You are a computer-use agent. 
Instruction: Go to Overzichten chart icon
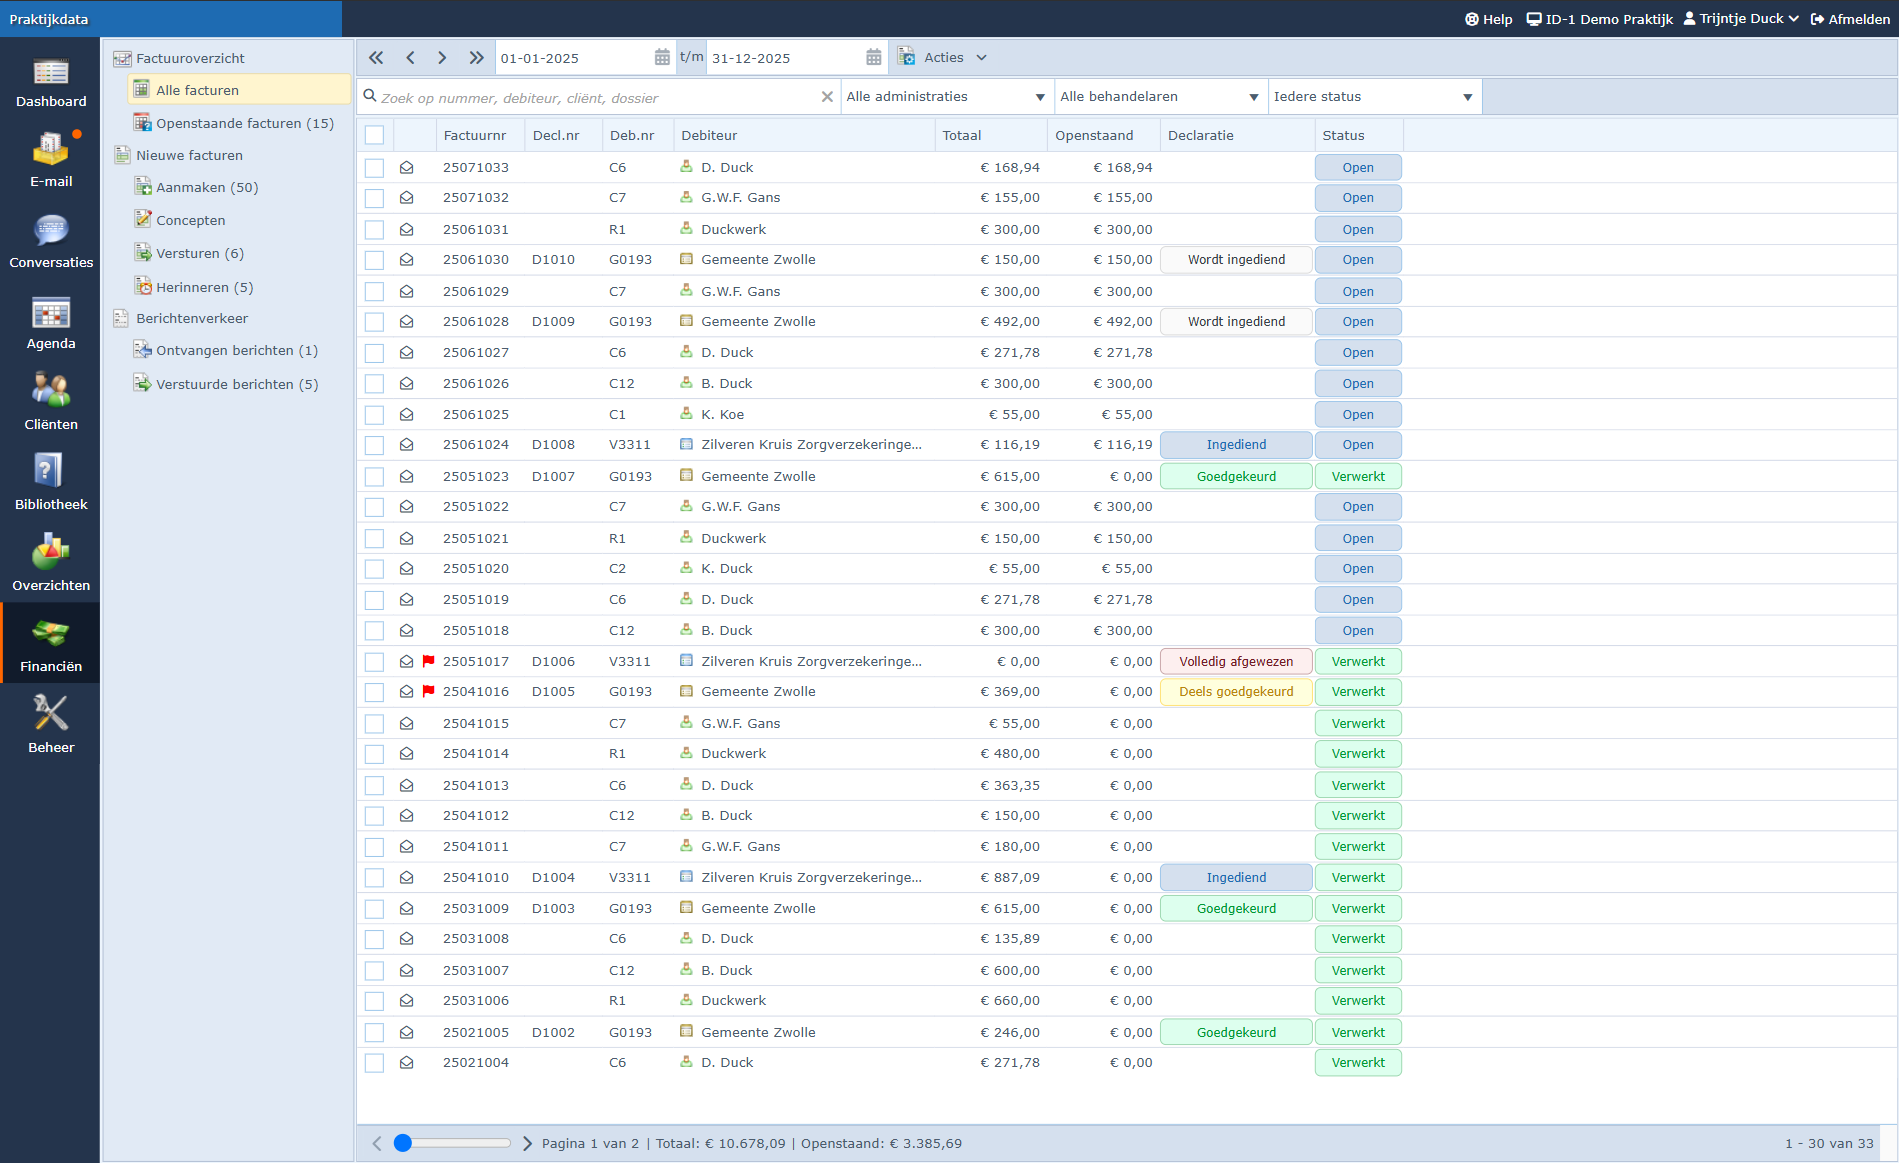click(x=50, y=553)
